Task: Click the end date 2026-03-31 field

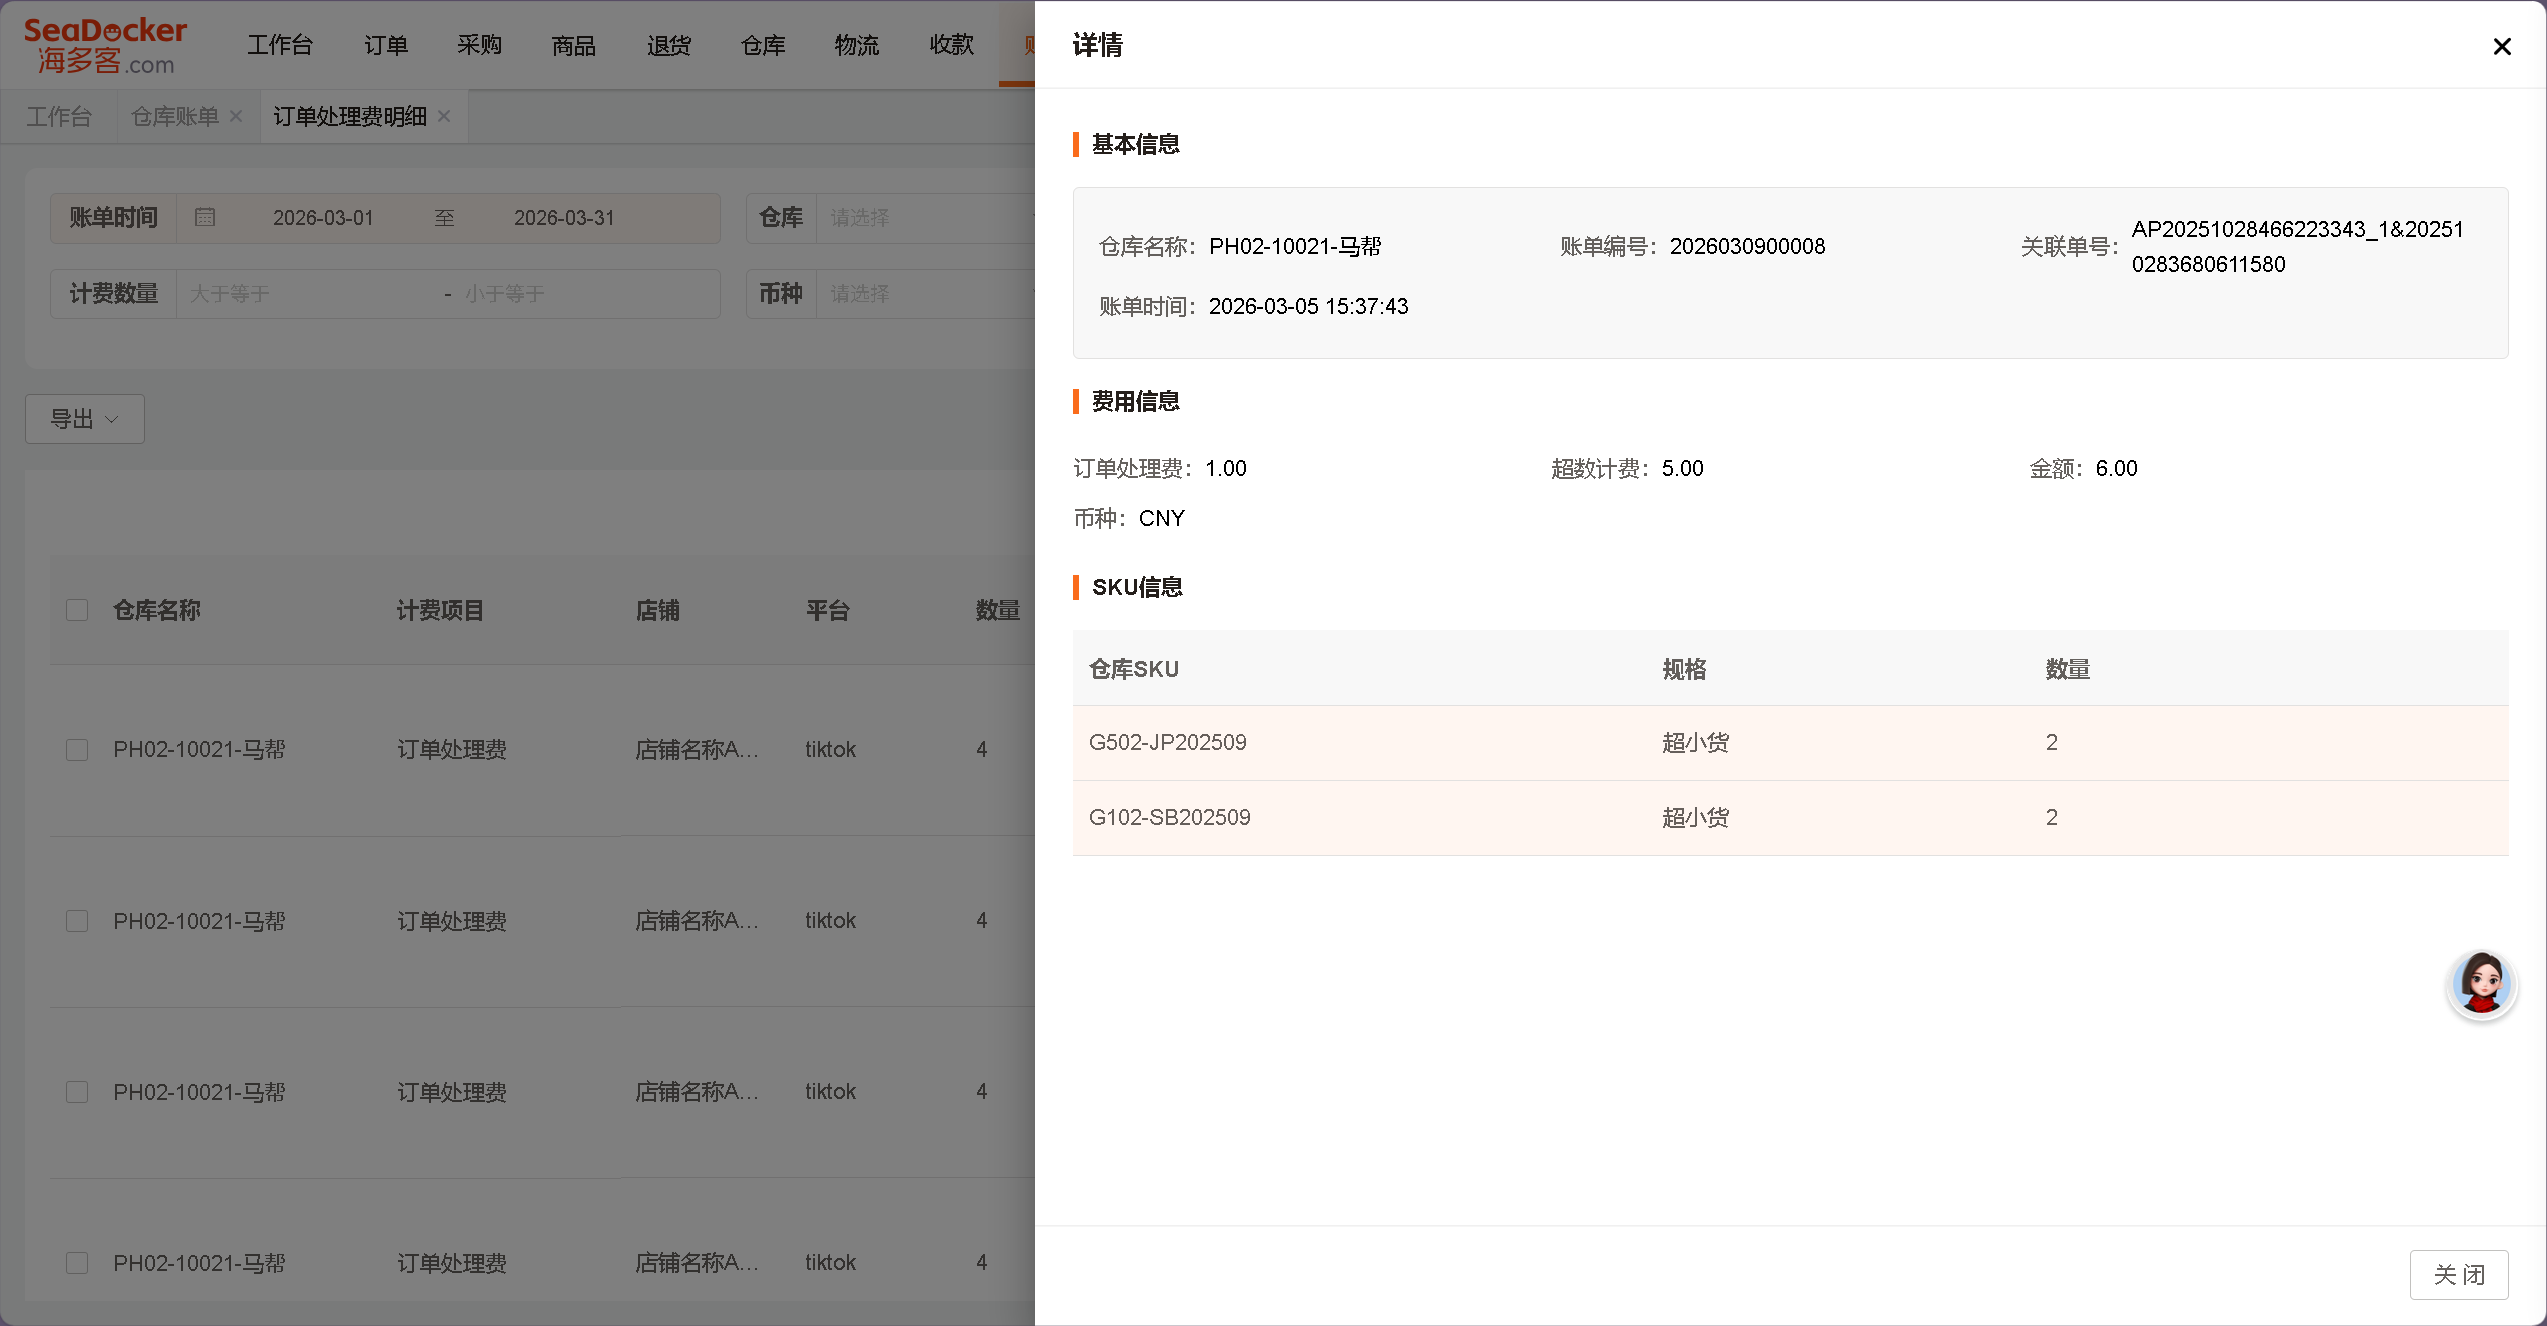Action: pyautogui.click(x=564, y=217)
